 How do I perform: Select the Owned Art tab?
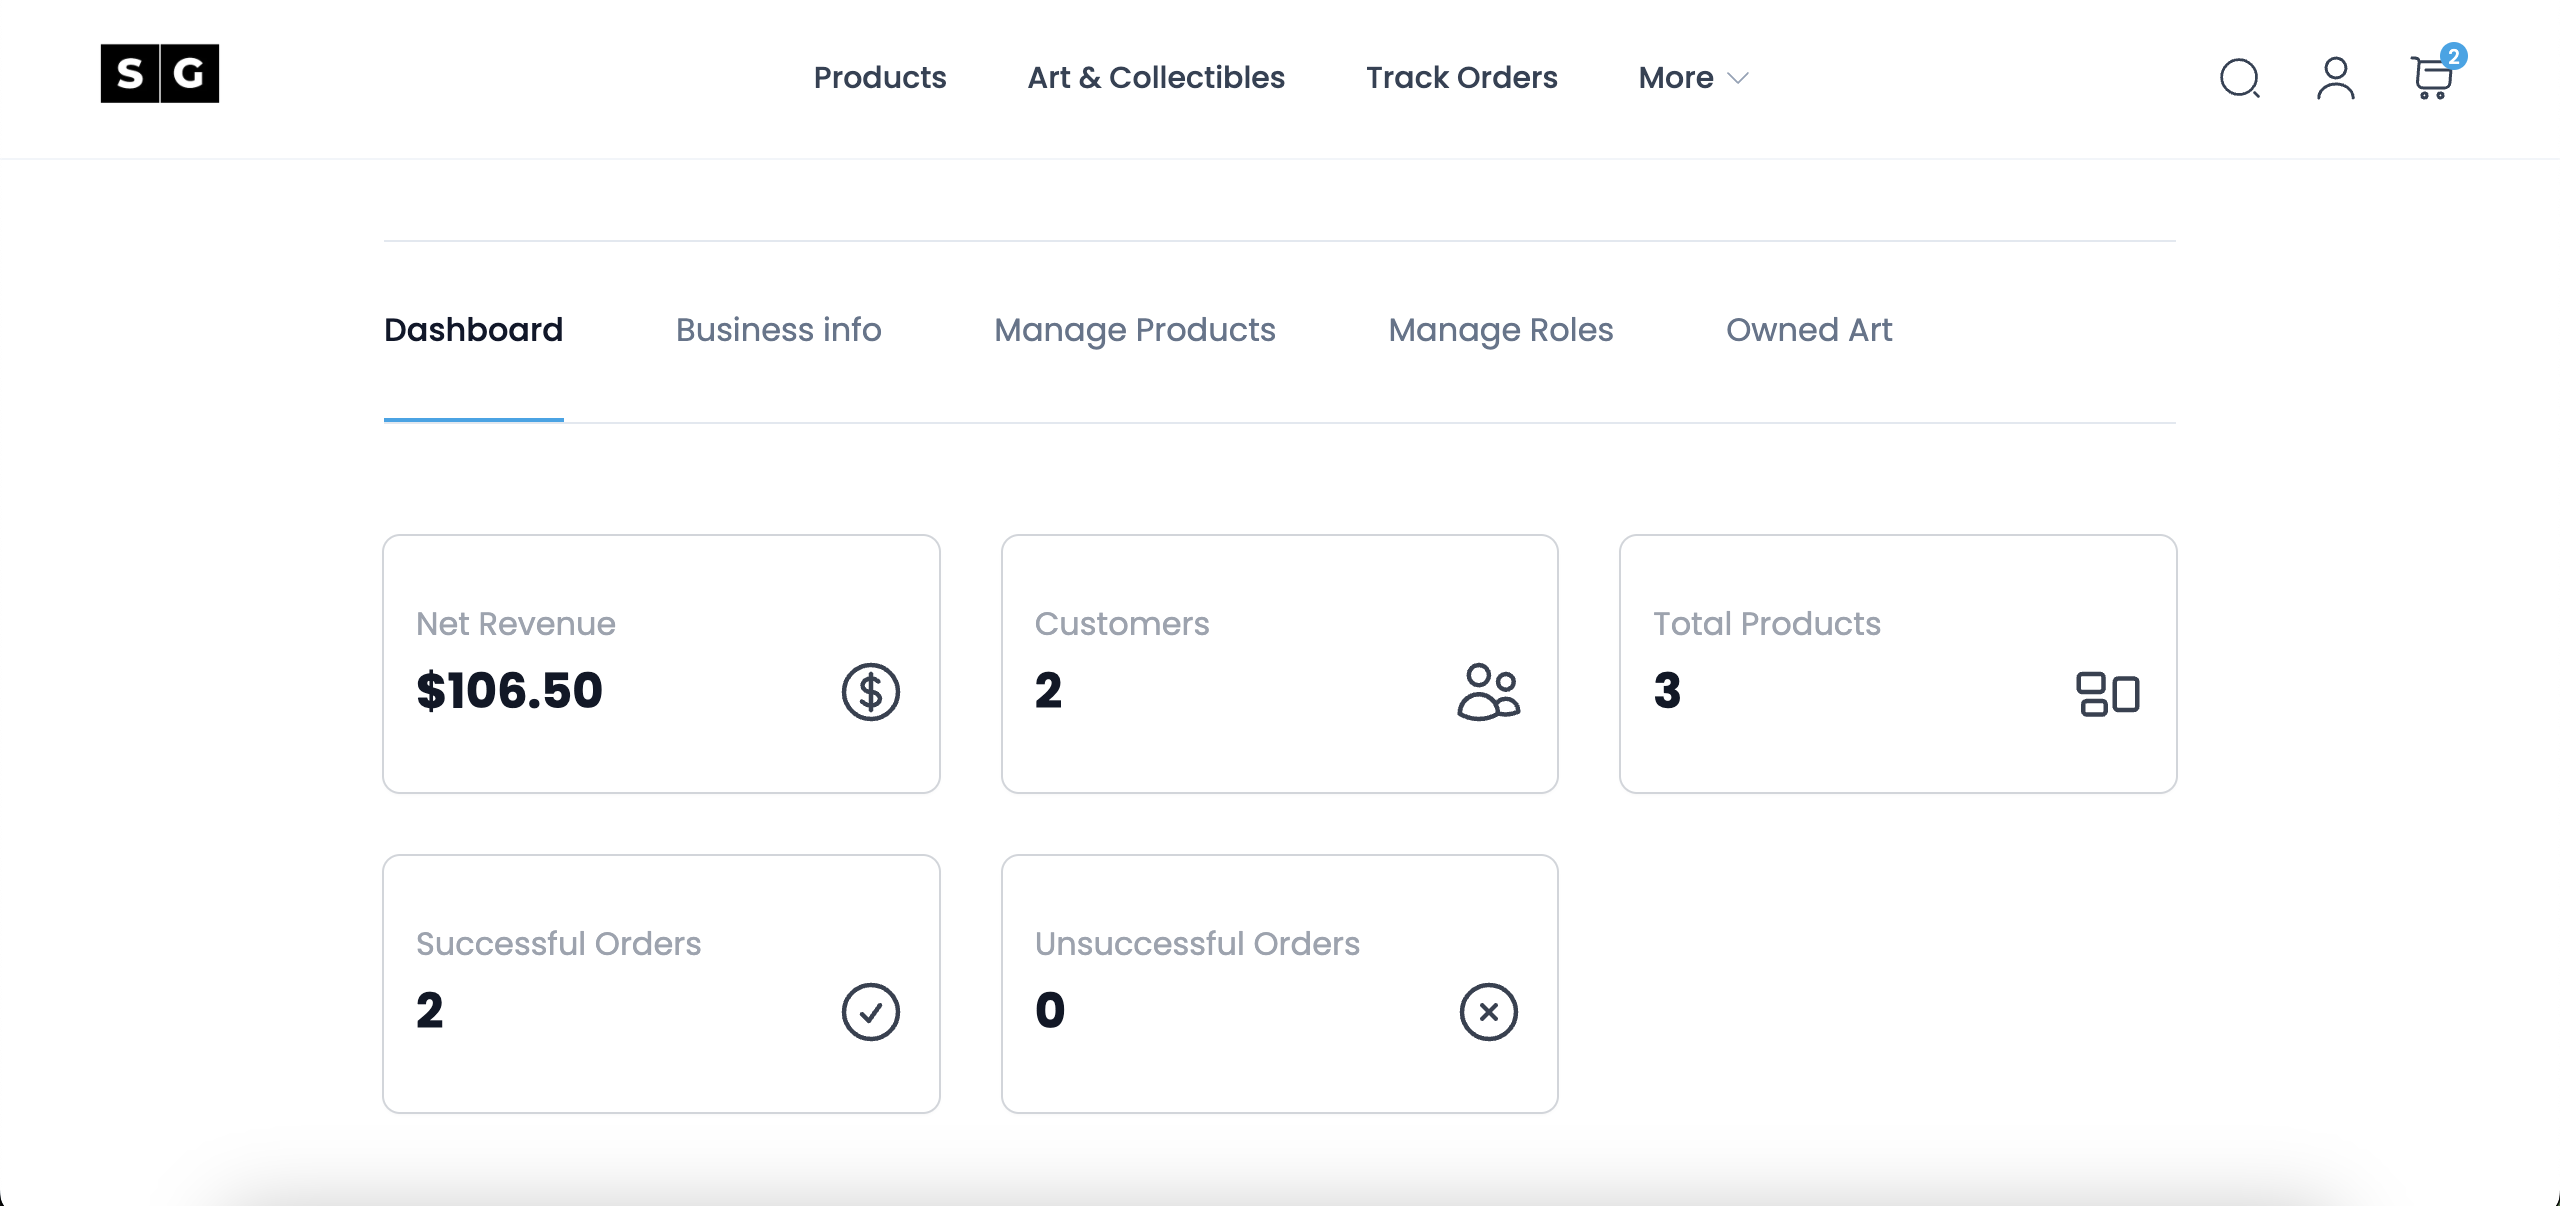(1808, 330)
